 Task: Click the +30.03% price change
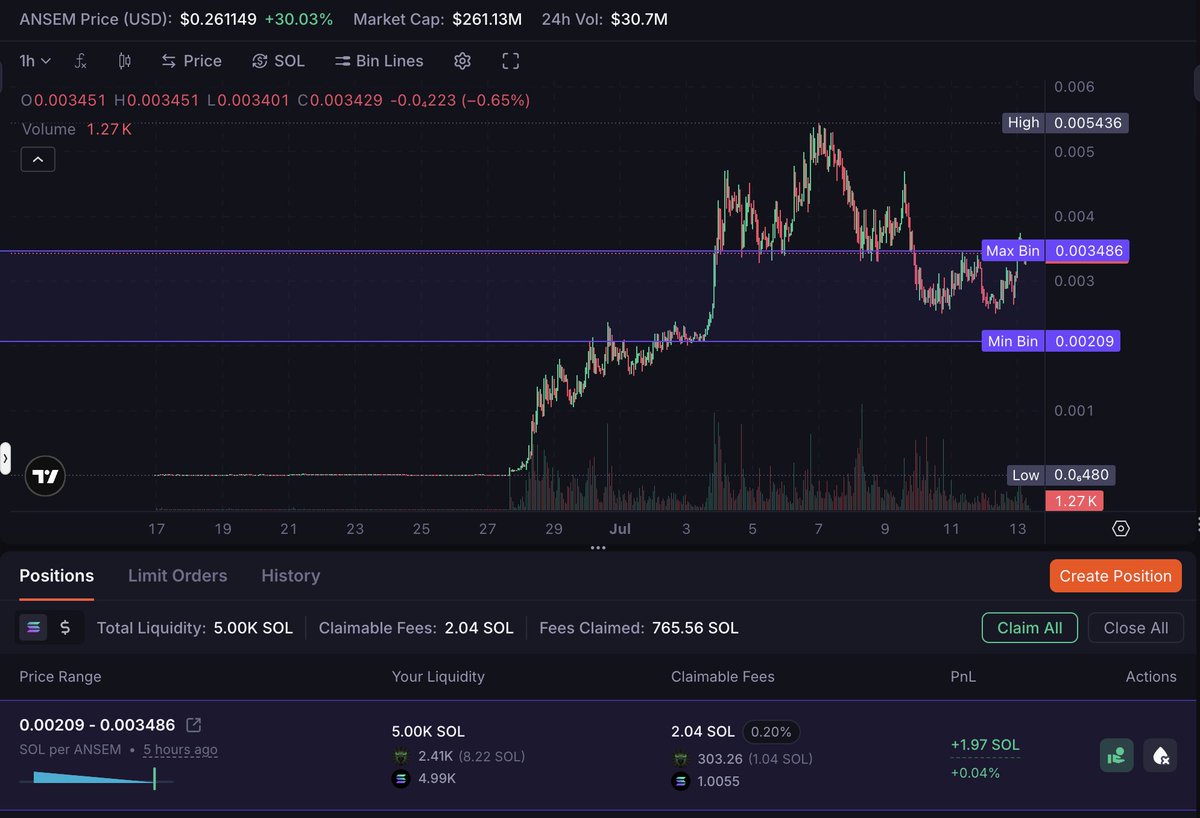pos(298,19)
